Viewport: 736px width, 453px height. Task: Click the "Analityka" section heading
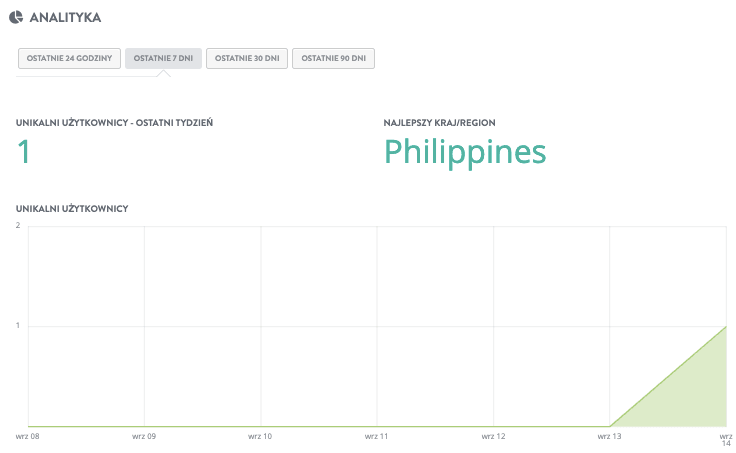click(x=65, y=17)
